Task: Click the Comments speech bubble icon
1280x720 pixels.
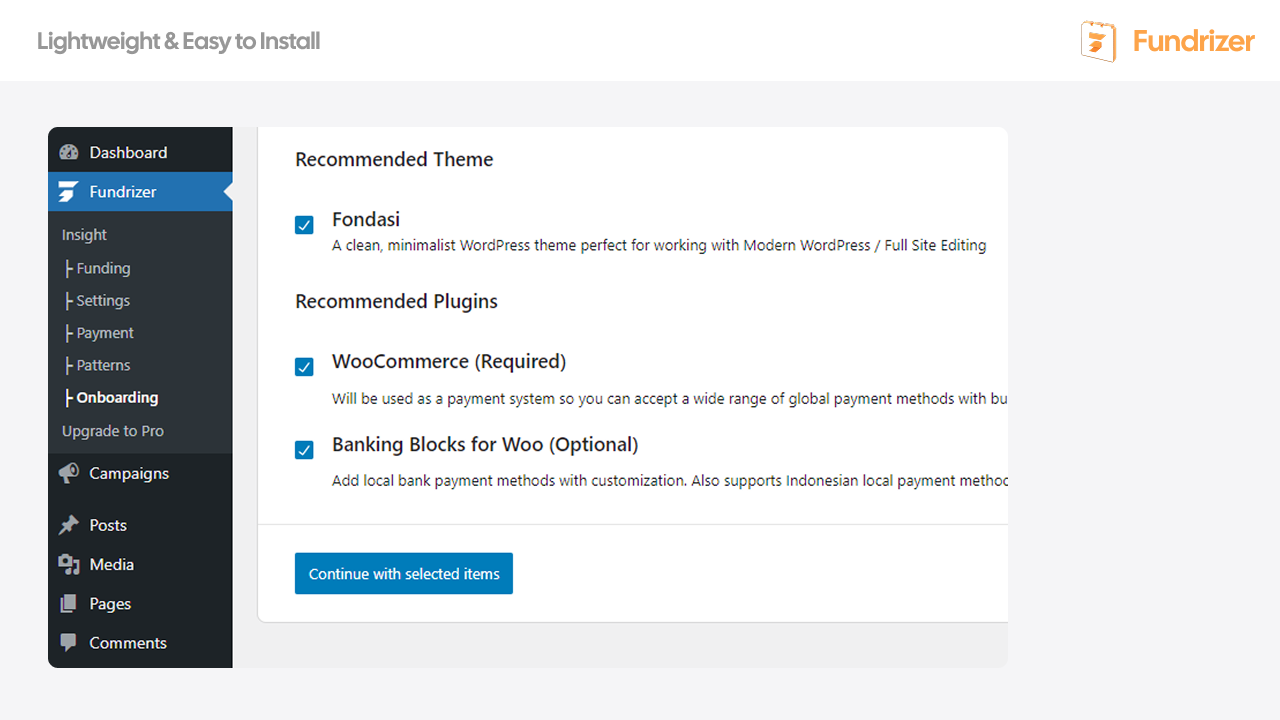Action: tap(69, 643)
